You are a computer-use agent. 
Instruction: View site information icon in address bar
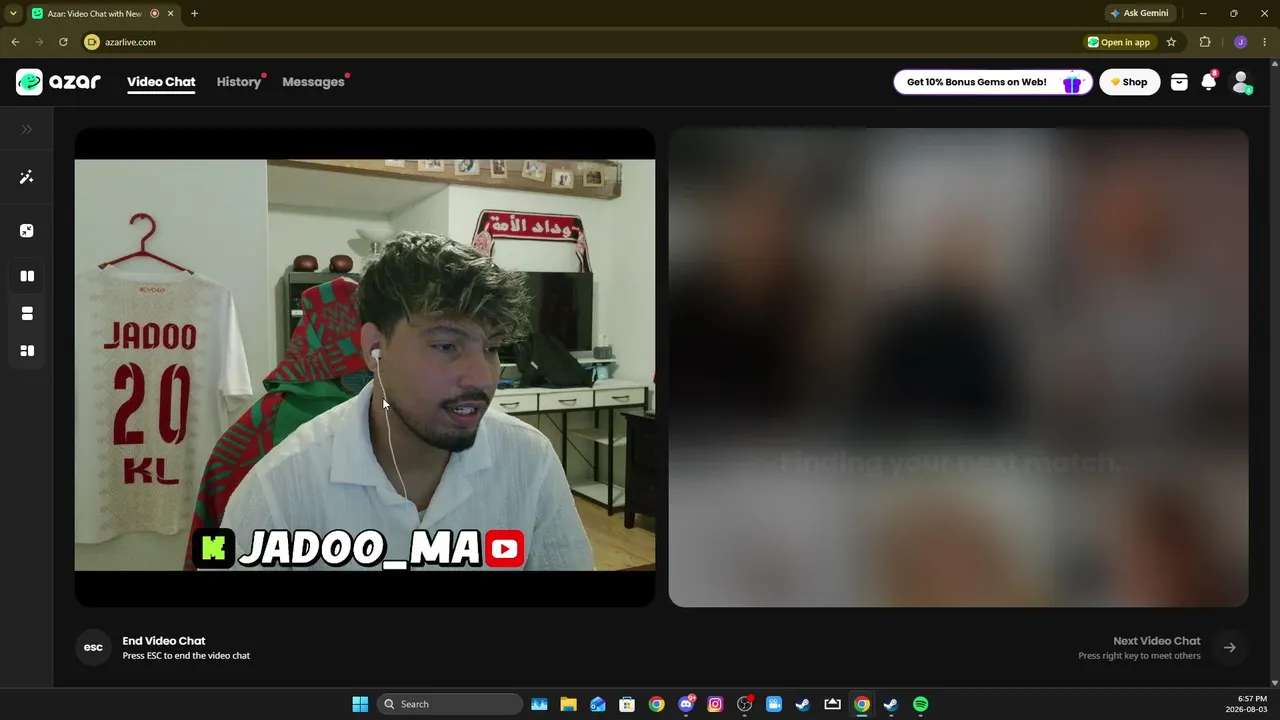[x=92, y=42]
